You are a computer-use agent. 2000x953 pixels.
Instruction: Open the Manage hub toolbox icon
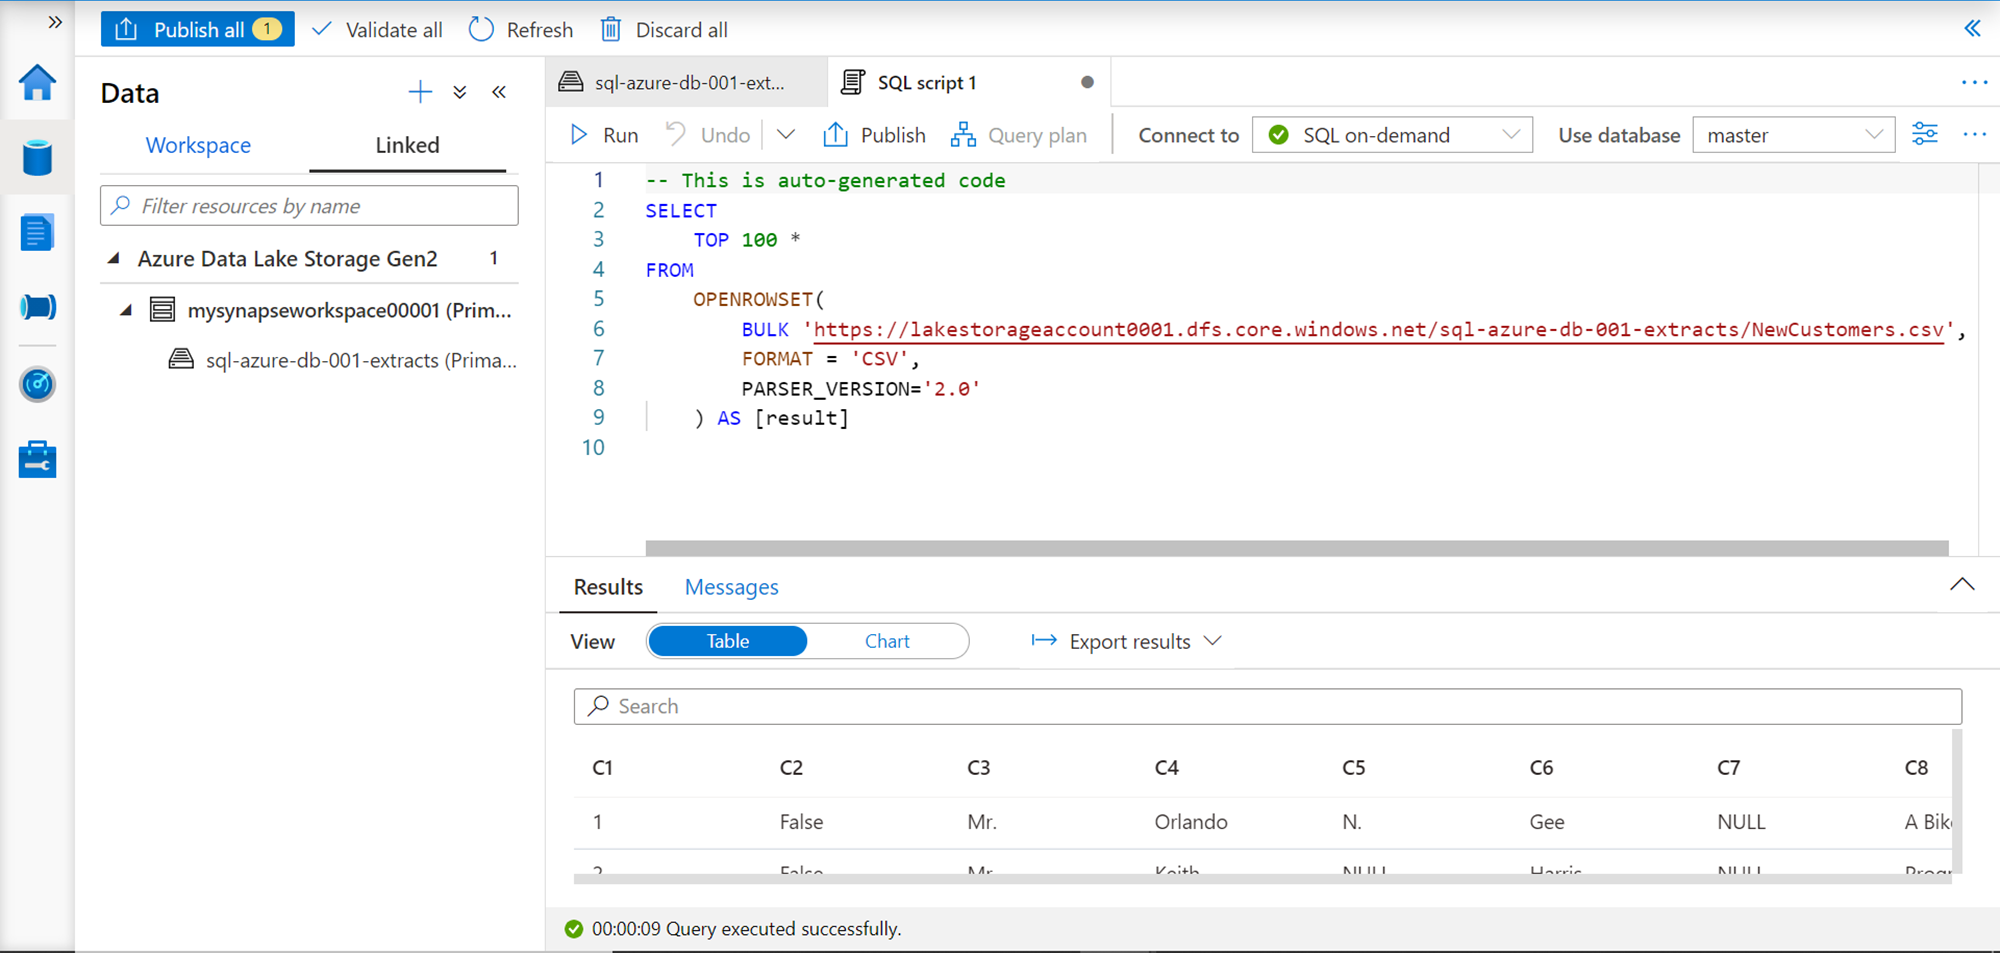coord(37,460)
